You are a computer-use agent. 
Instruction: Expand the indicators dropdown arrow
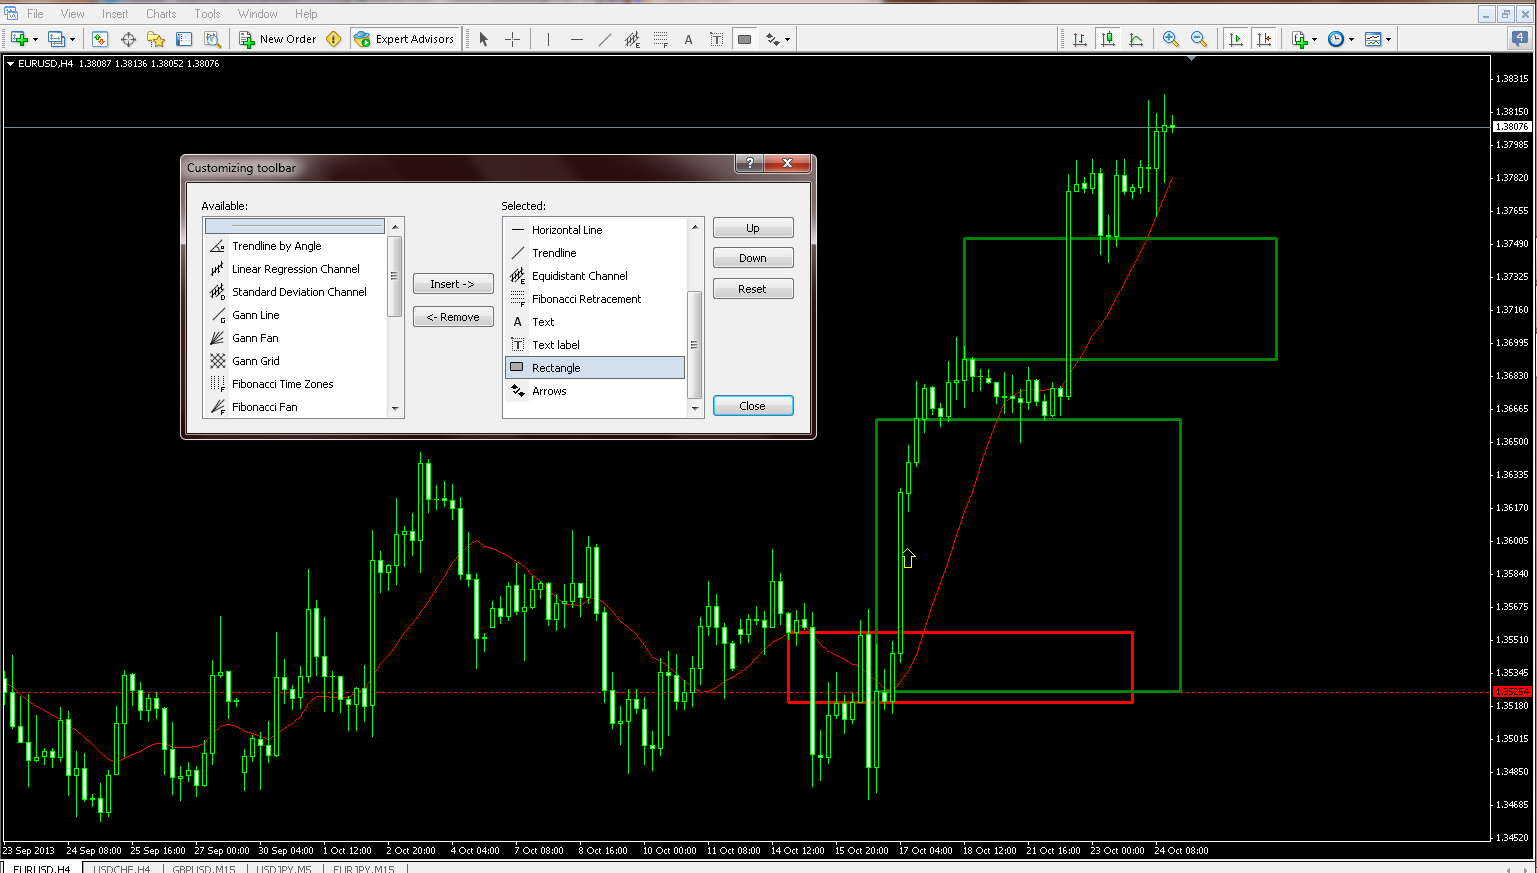pos(1314,40)
